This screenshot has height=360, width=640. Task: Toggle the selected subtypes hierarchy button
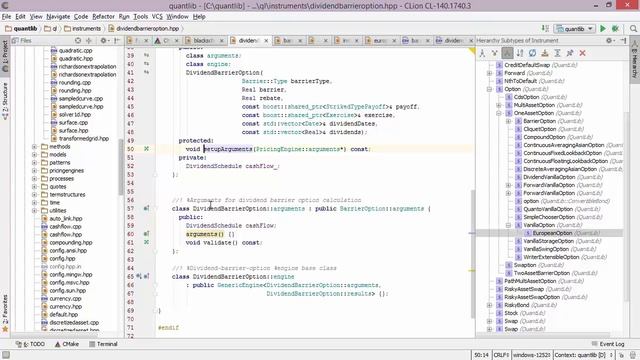coord(507,53)
